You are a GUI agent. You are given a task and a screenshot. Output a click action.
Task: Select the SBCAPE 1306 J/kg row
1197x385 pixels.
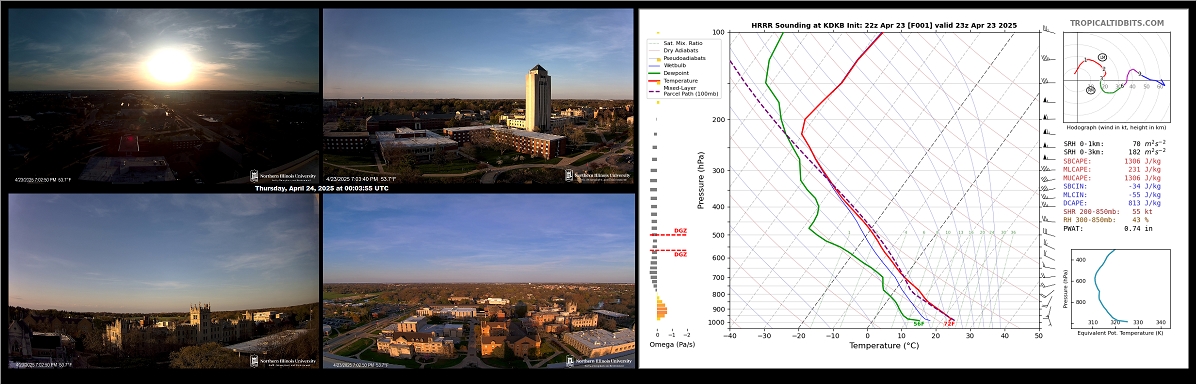click(x=1112, y=160)
